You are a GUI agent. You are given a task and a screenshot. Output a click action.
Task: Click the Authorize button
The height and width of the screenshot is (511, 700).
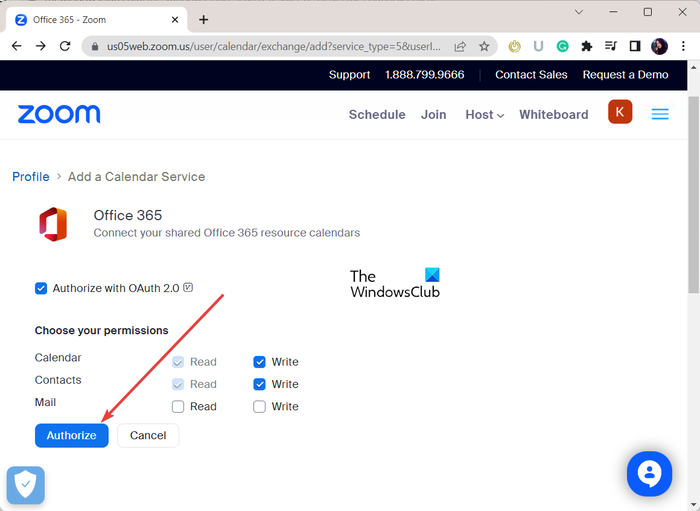coord(71,436)
